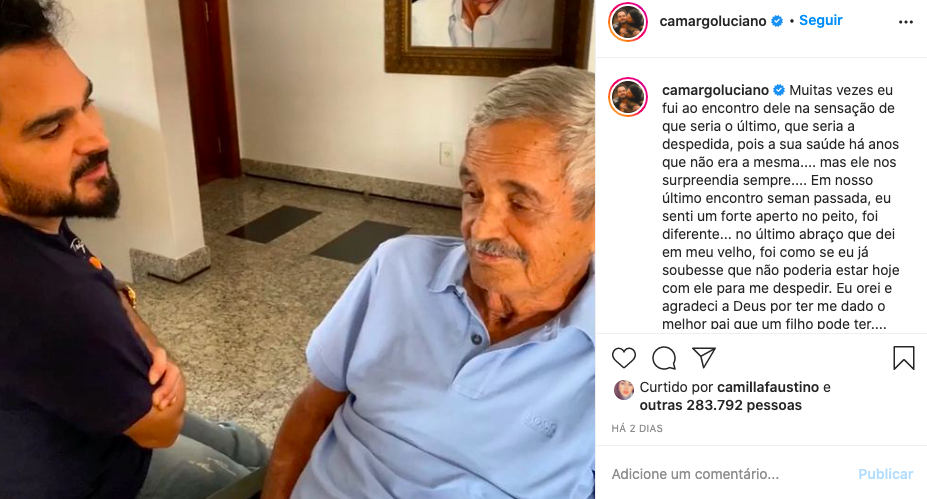Click verified badge beside caption username
This screenshot has width=927, height=499.
(x=779, y=90)
